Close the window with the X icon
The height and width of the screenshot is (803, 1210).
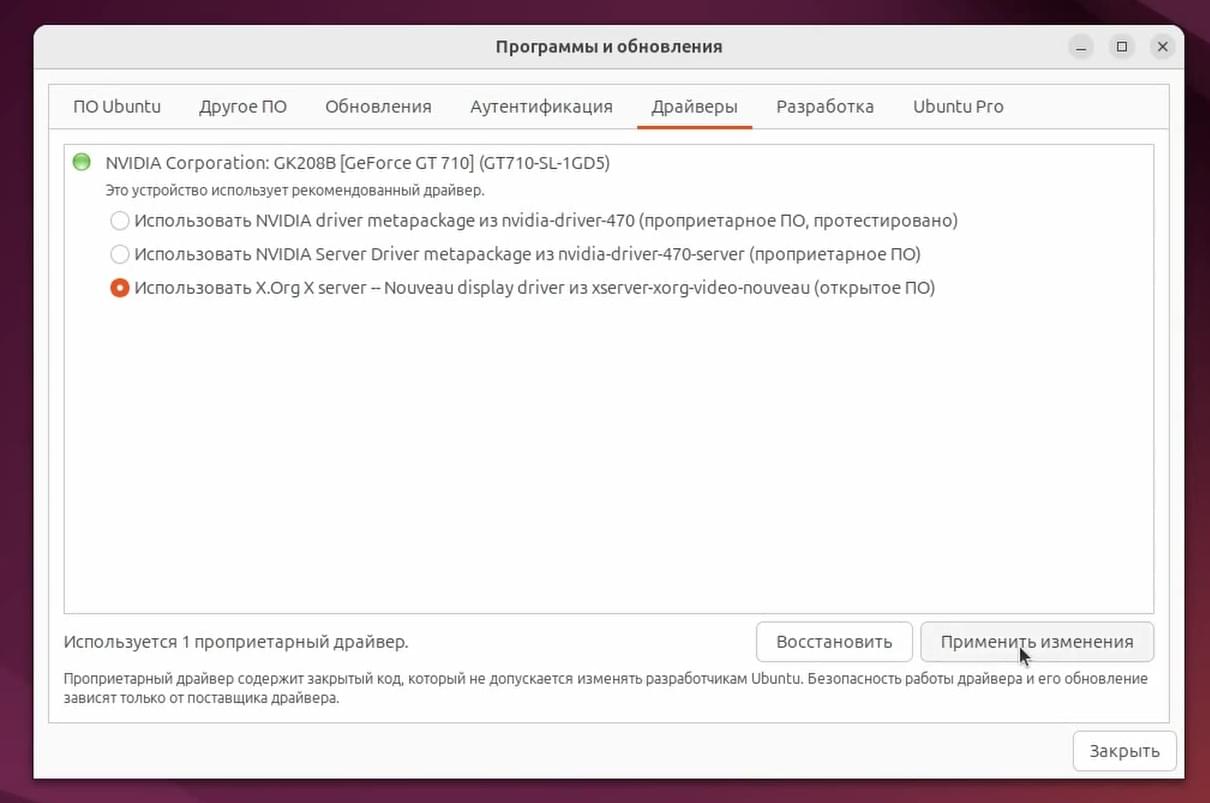point(1162,47)
